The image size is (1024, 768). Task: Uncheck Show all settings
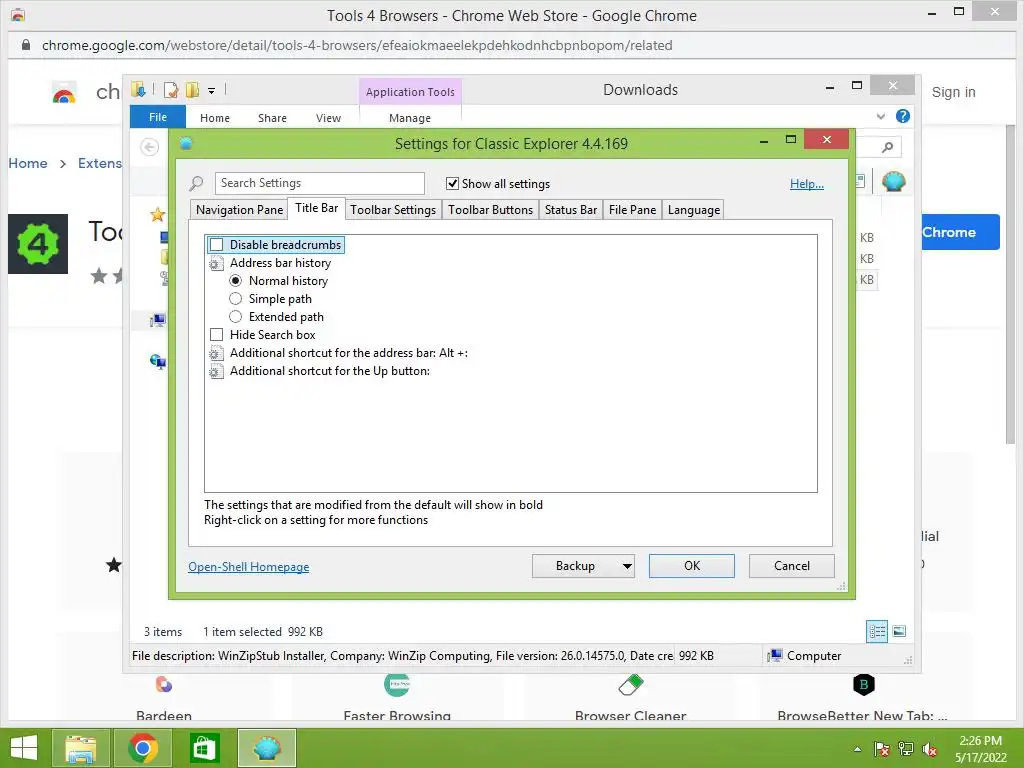tap(452, 184)
